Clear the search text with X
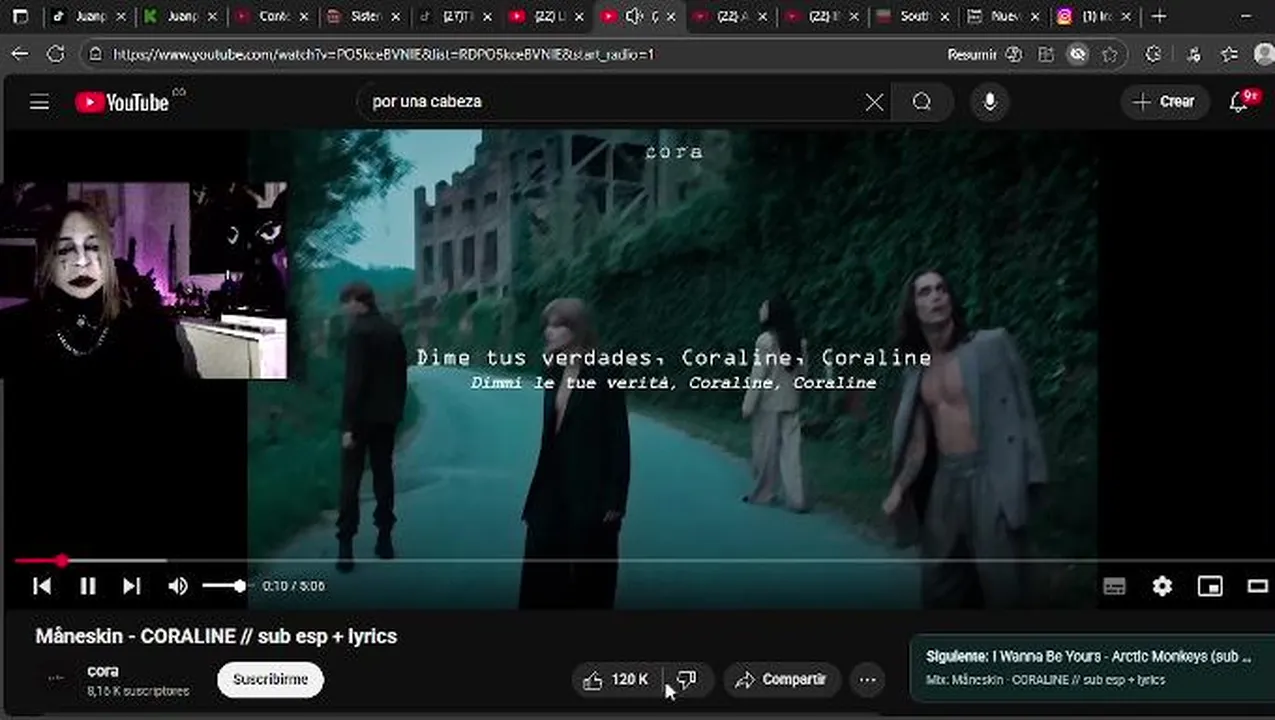The height and width of the screenshot is (720, 1275). (874, 102)
